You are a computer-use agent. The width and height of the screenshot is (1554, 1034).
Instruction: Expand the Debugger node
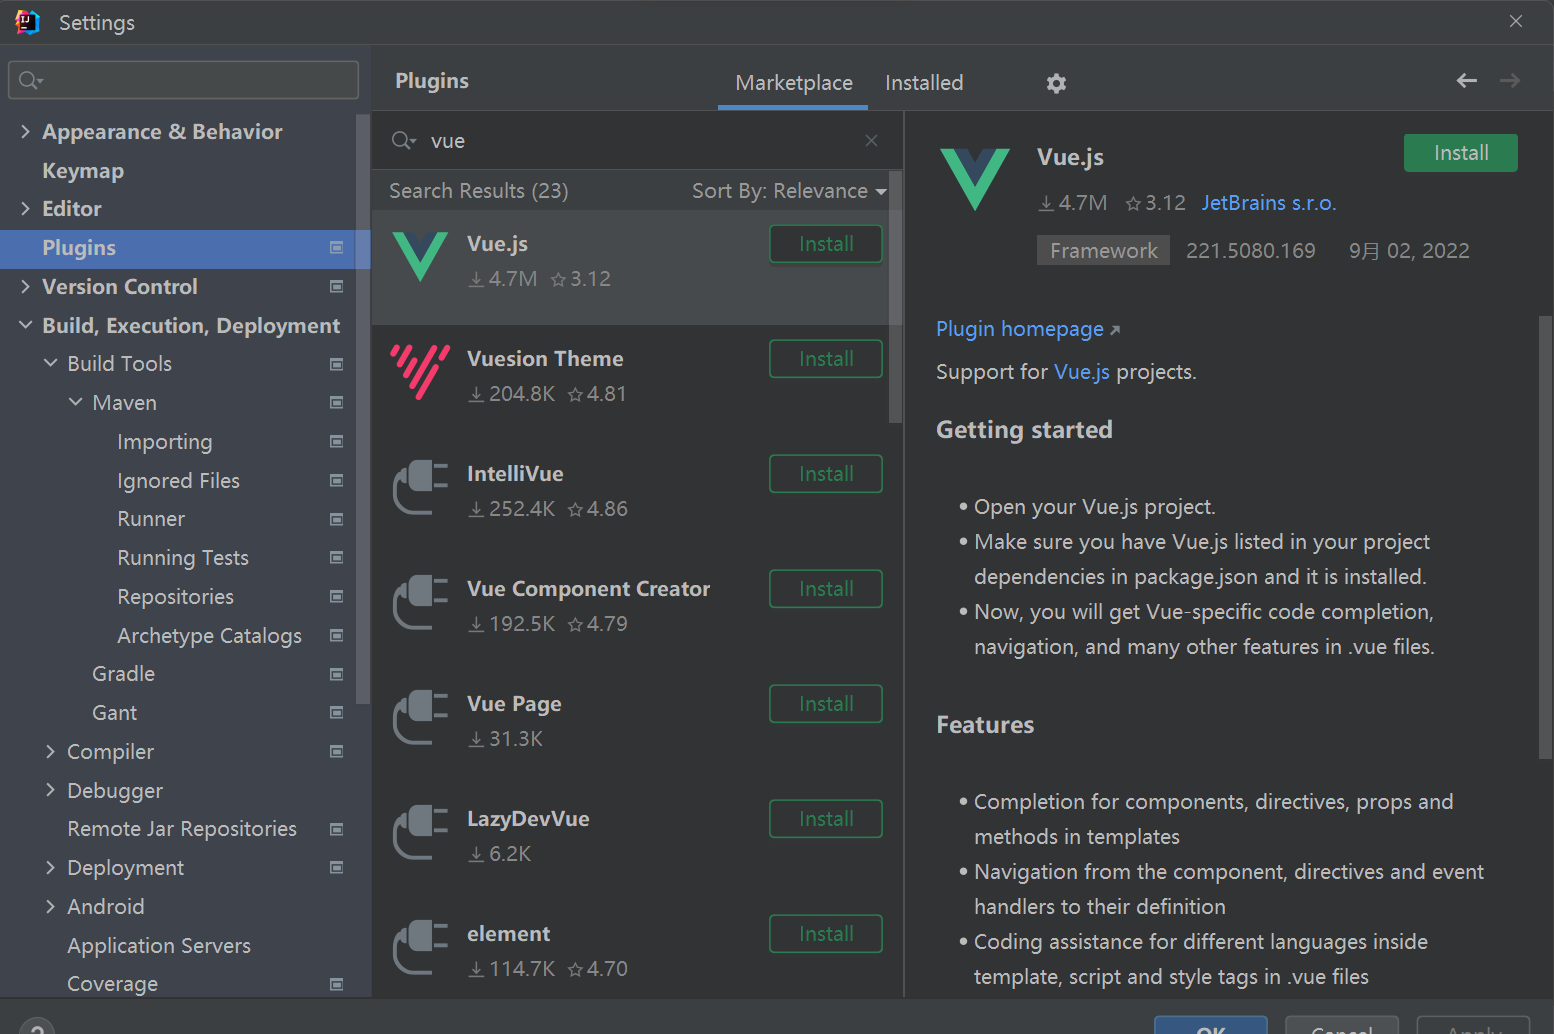(x=50, y=790)
